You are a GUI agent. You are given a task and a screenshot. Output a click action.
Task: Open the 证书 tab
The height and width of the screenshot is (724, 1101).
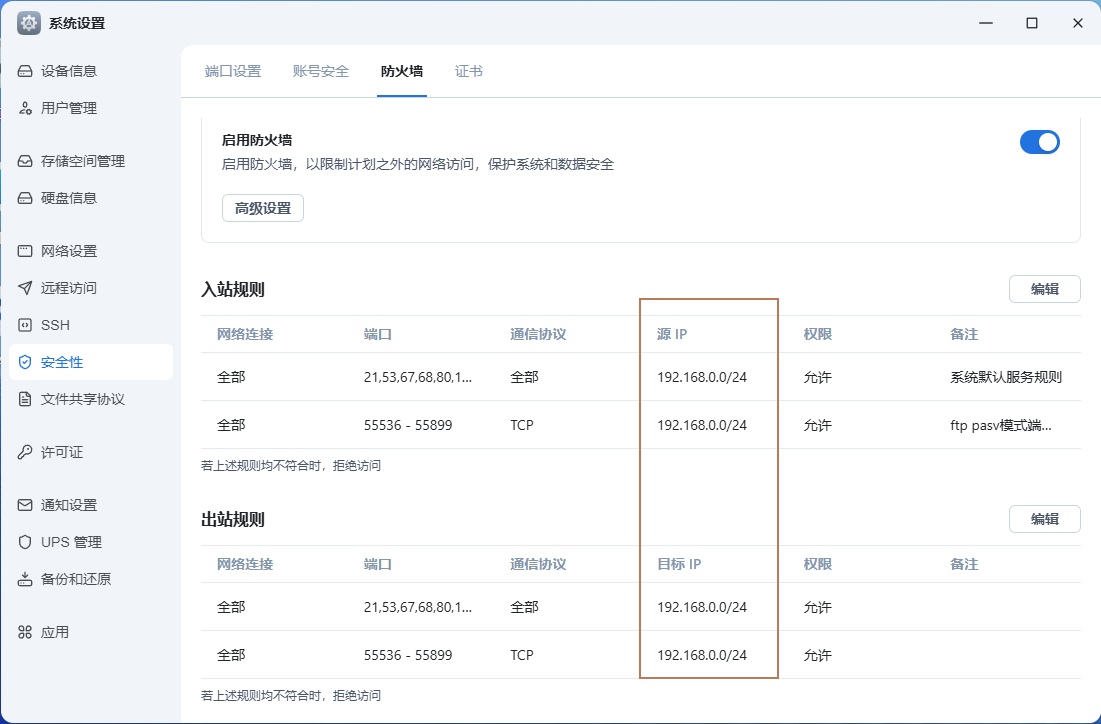pos(469,71)
